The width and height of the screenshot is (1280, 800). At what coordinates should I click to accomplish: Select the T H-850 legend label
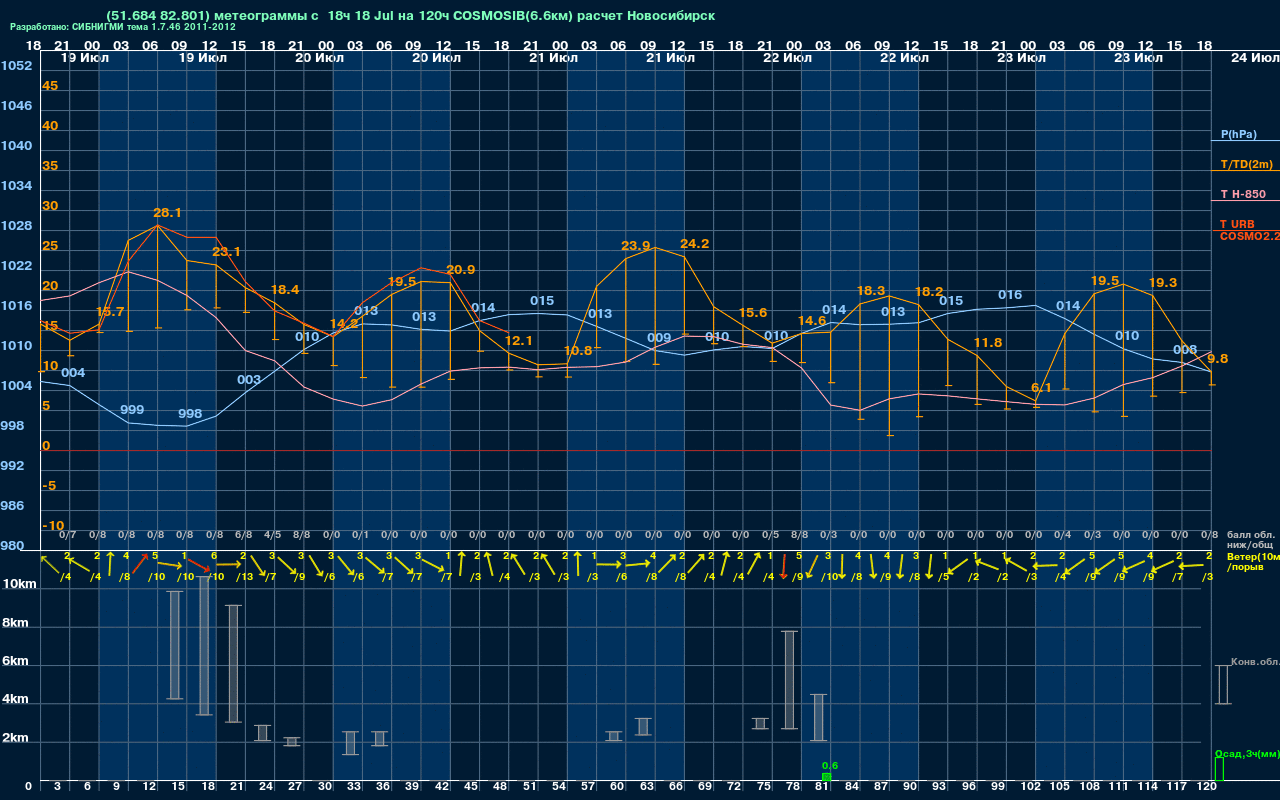click(x=1242, y=194)
